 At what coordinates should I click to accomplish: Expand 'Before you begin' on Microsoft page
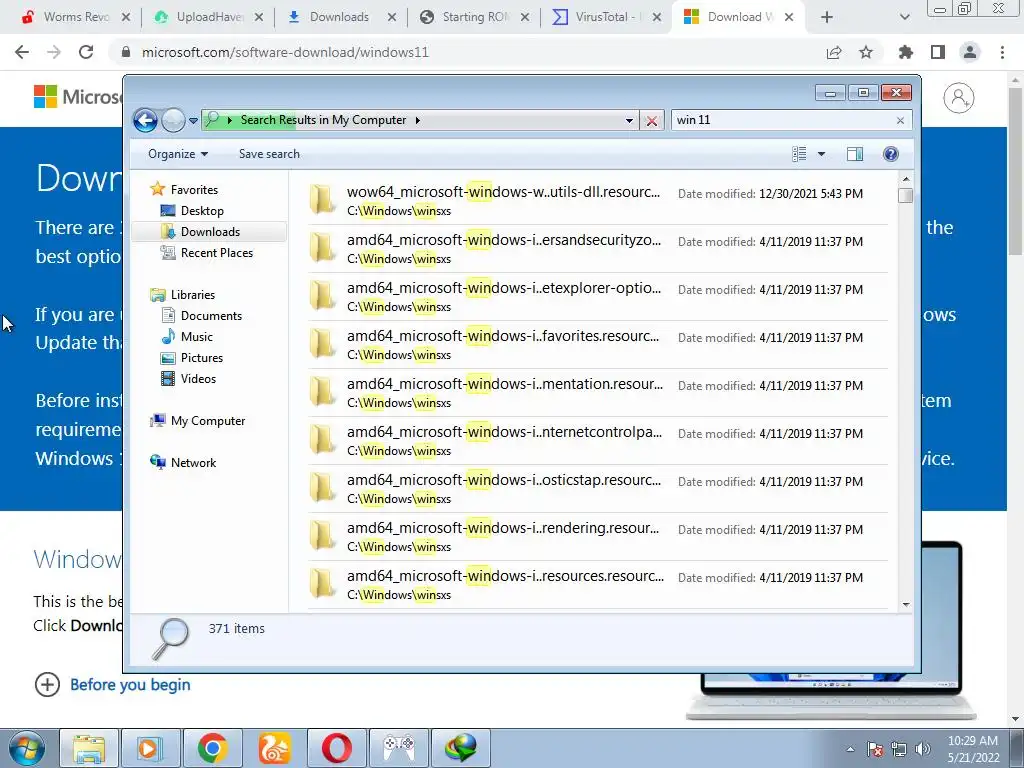pyautogui.click(x=112, y=684)
